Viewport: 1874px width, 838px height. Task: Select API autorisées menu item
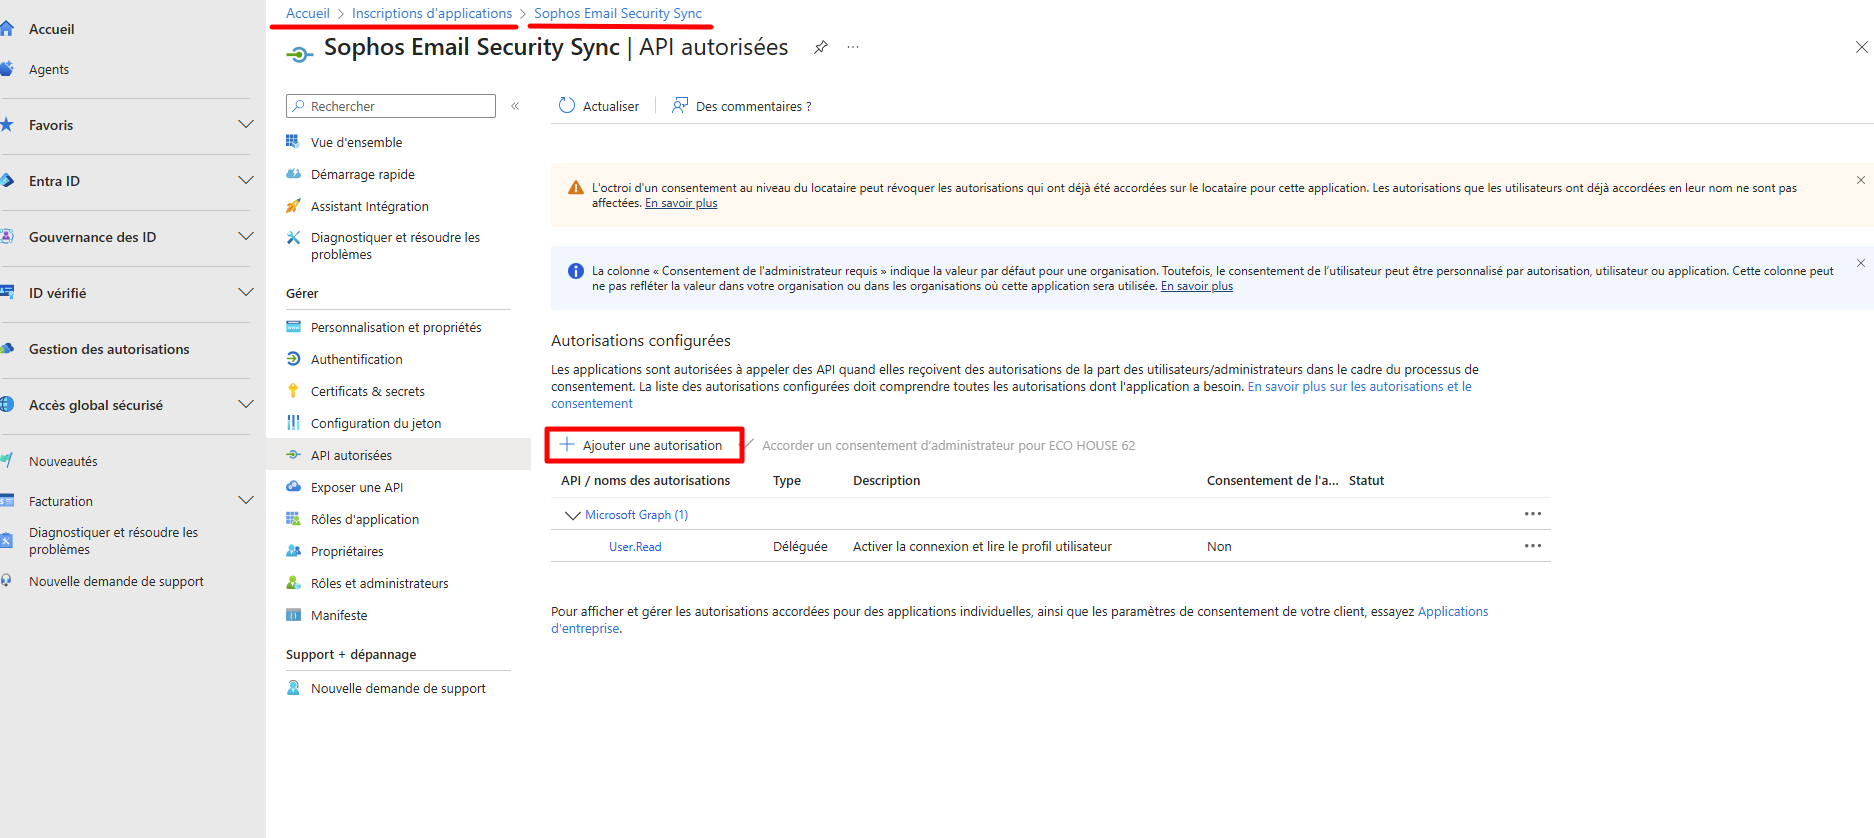pos(398,455)
